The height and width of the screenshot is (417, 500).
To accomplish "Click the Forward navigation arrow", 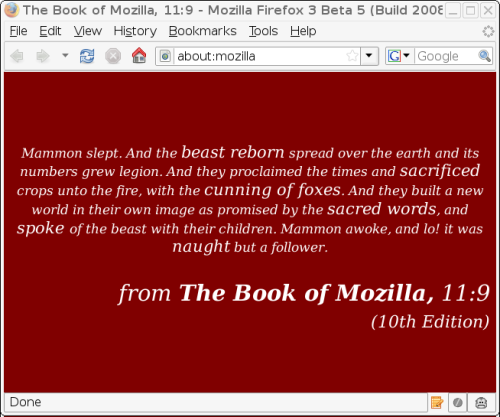I will pos(43,56).
